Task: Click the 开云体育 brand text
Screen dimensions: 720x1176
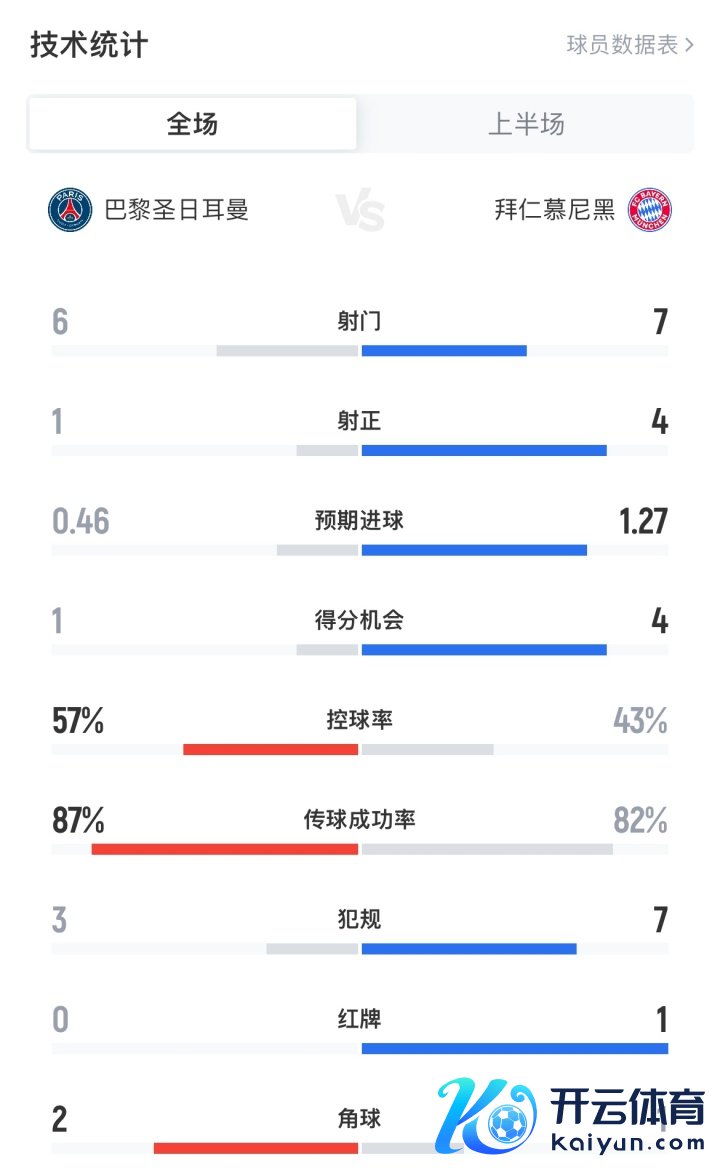Action: click(627, 1107)
